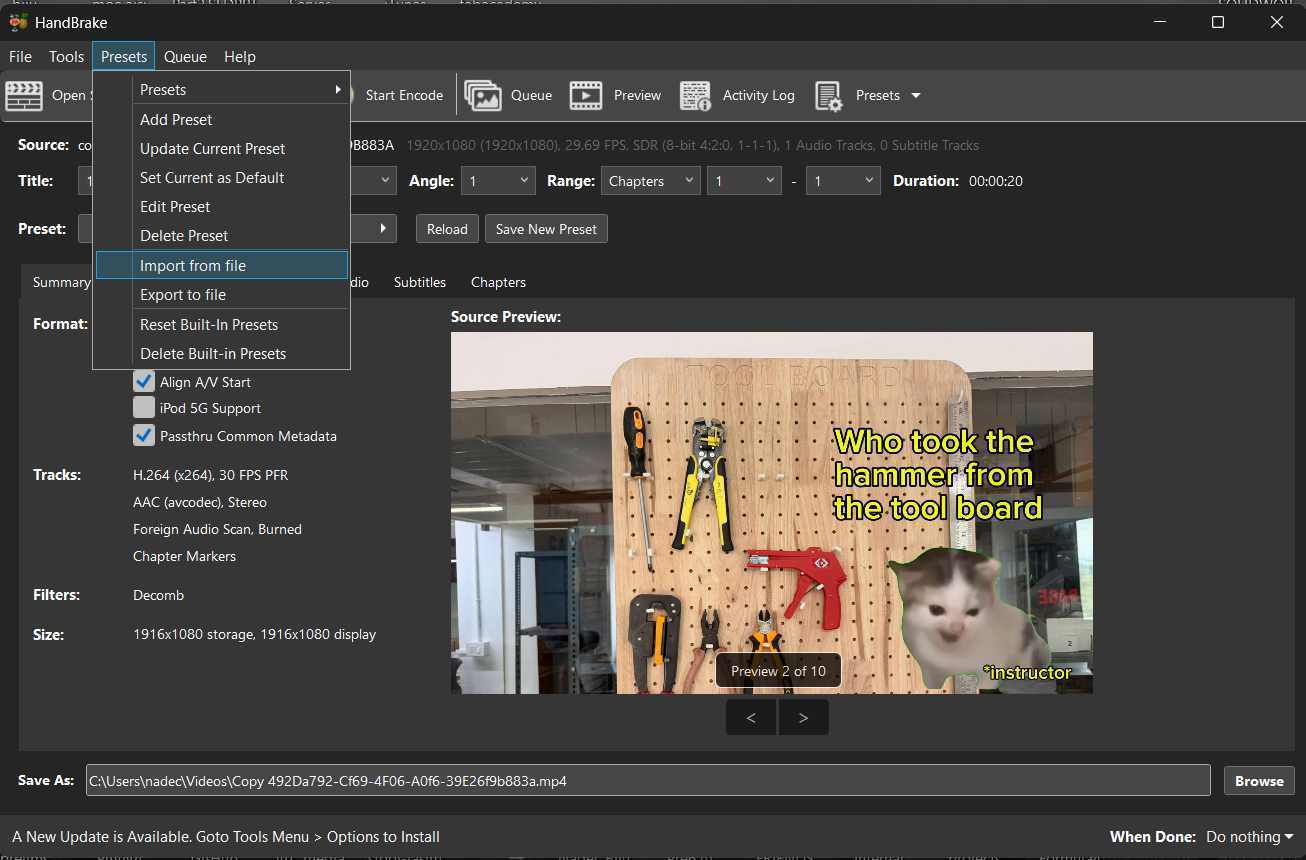Click the 'Preview 2 of 10' label
Image resolution: width=1306 pixels, height=860 pixels.
[x=778, y=671]
